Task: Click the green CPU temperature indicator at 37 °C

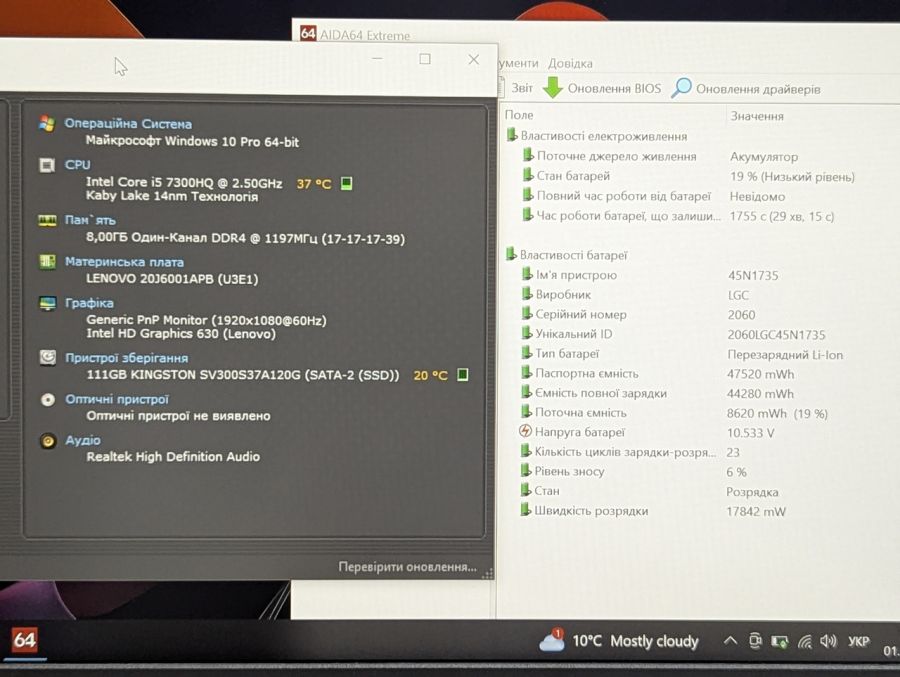Action: 346,183
